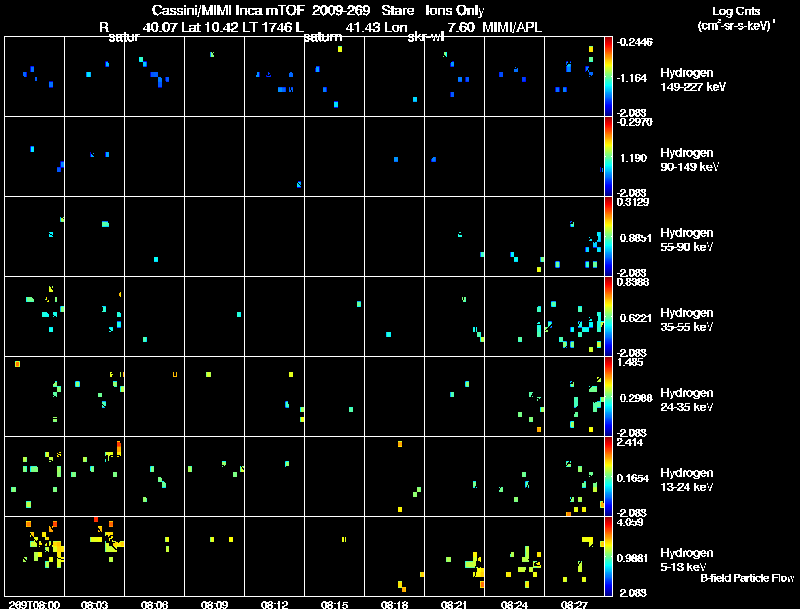This screenshot has width=800, height=609.
Task: Click the 5-13 keV panel at 08:21
Action: point(454,556)
